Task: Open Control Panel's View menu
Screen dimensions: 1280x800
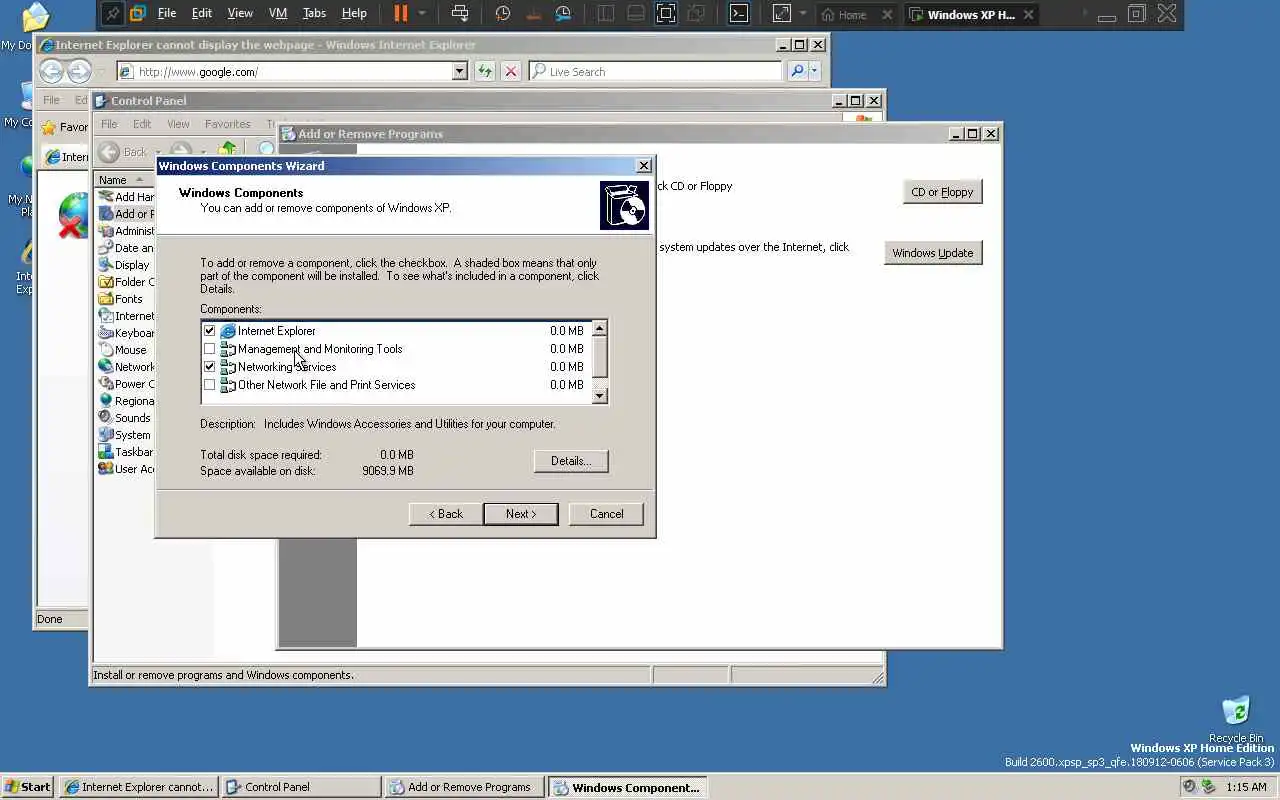Action: (x=178, y=124)
